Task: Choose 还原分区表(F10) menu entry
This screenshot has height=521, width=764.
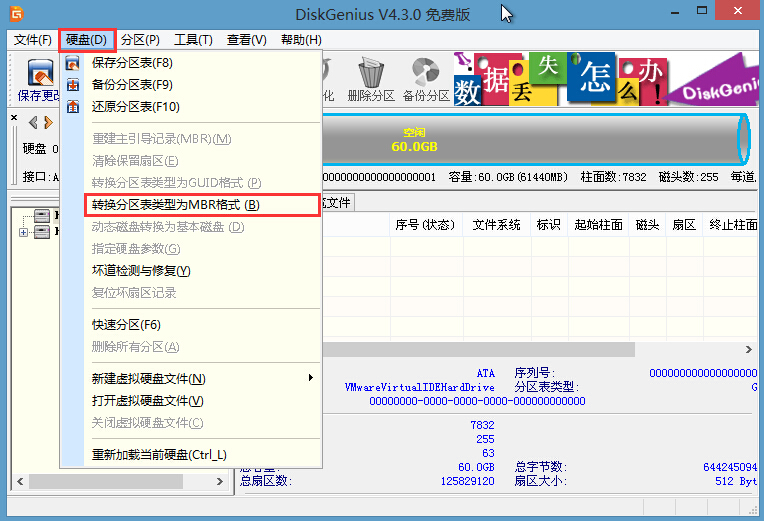Action: pyautogui.click(x=191, y=107)
